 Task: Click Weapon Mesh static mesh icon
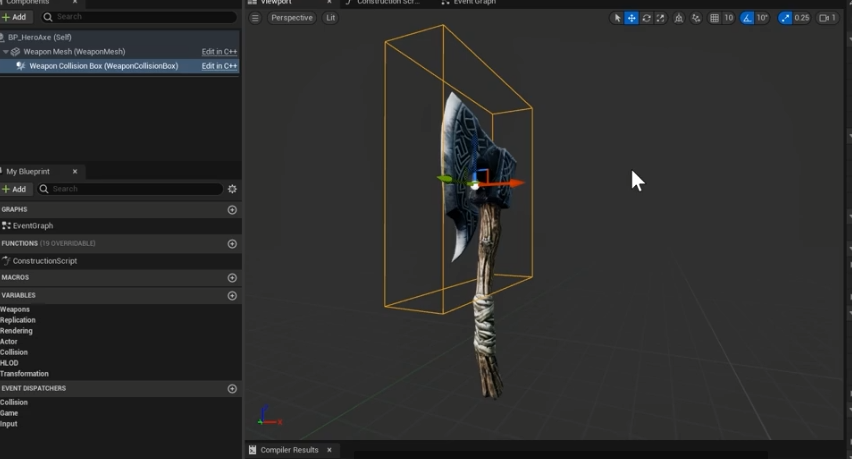point(15,52)
